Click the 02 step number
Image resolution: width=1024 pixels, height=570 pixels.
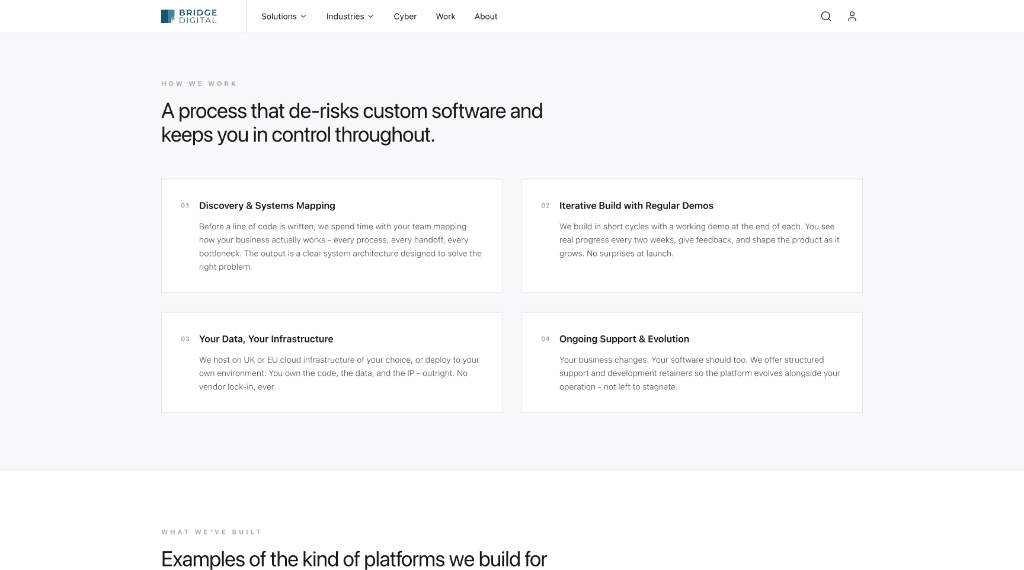tap(545, 206)
